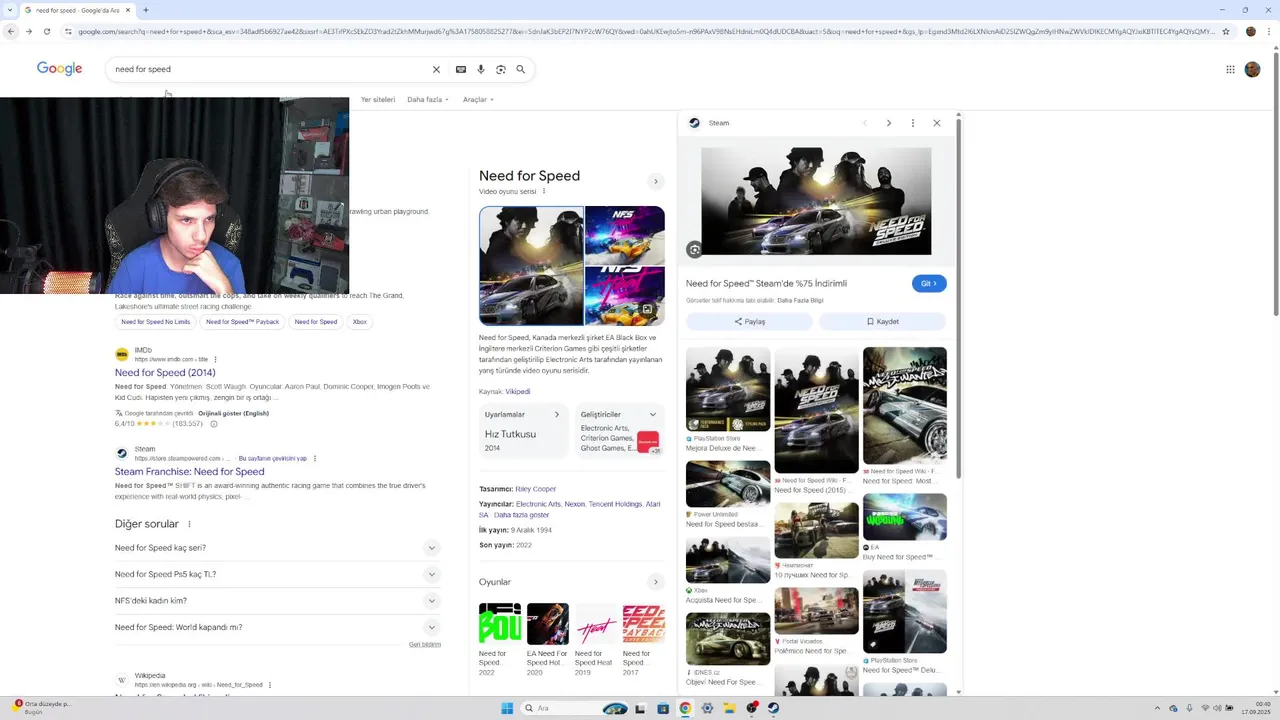Click the Git button in preview
Viewport: 1280px width, 720px height.
pyautogui.click(x=929, y=283)
